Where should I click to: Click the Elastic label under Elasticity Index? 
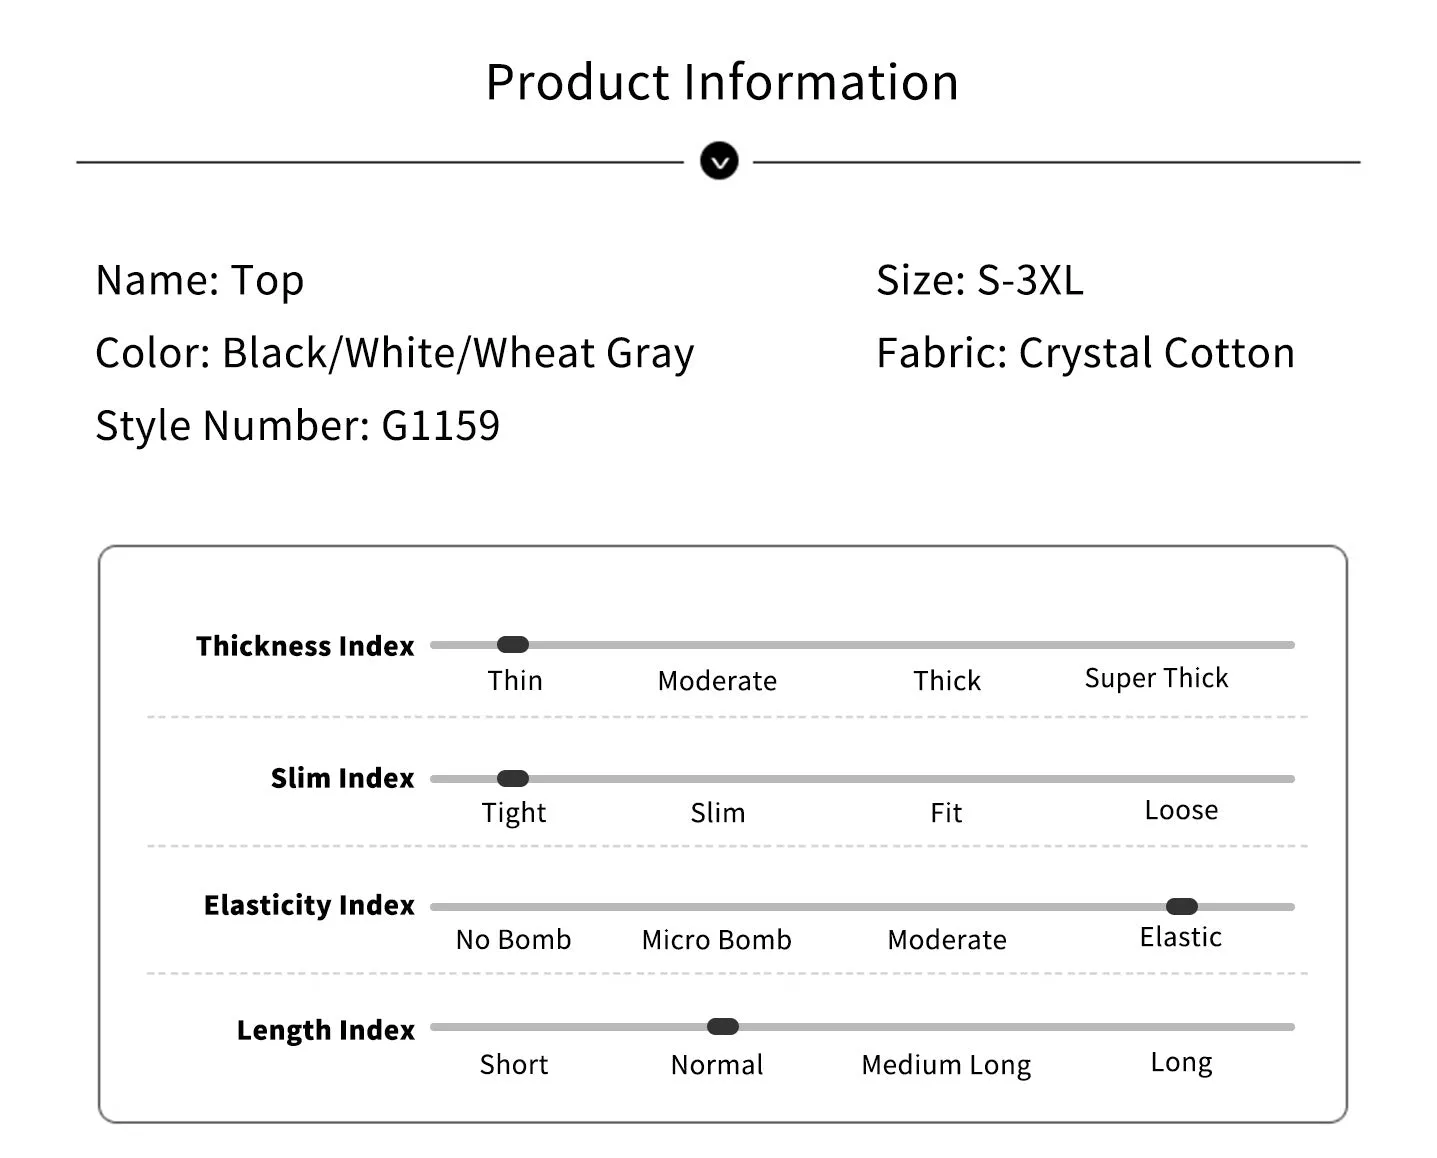coord(1181,937)
